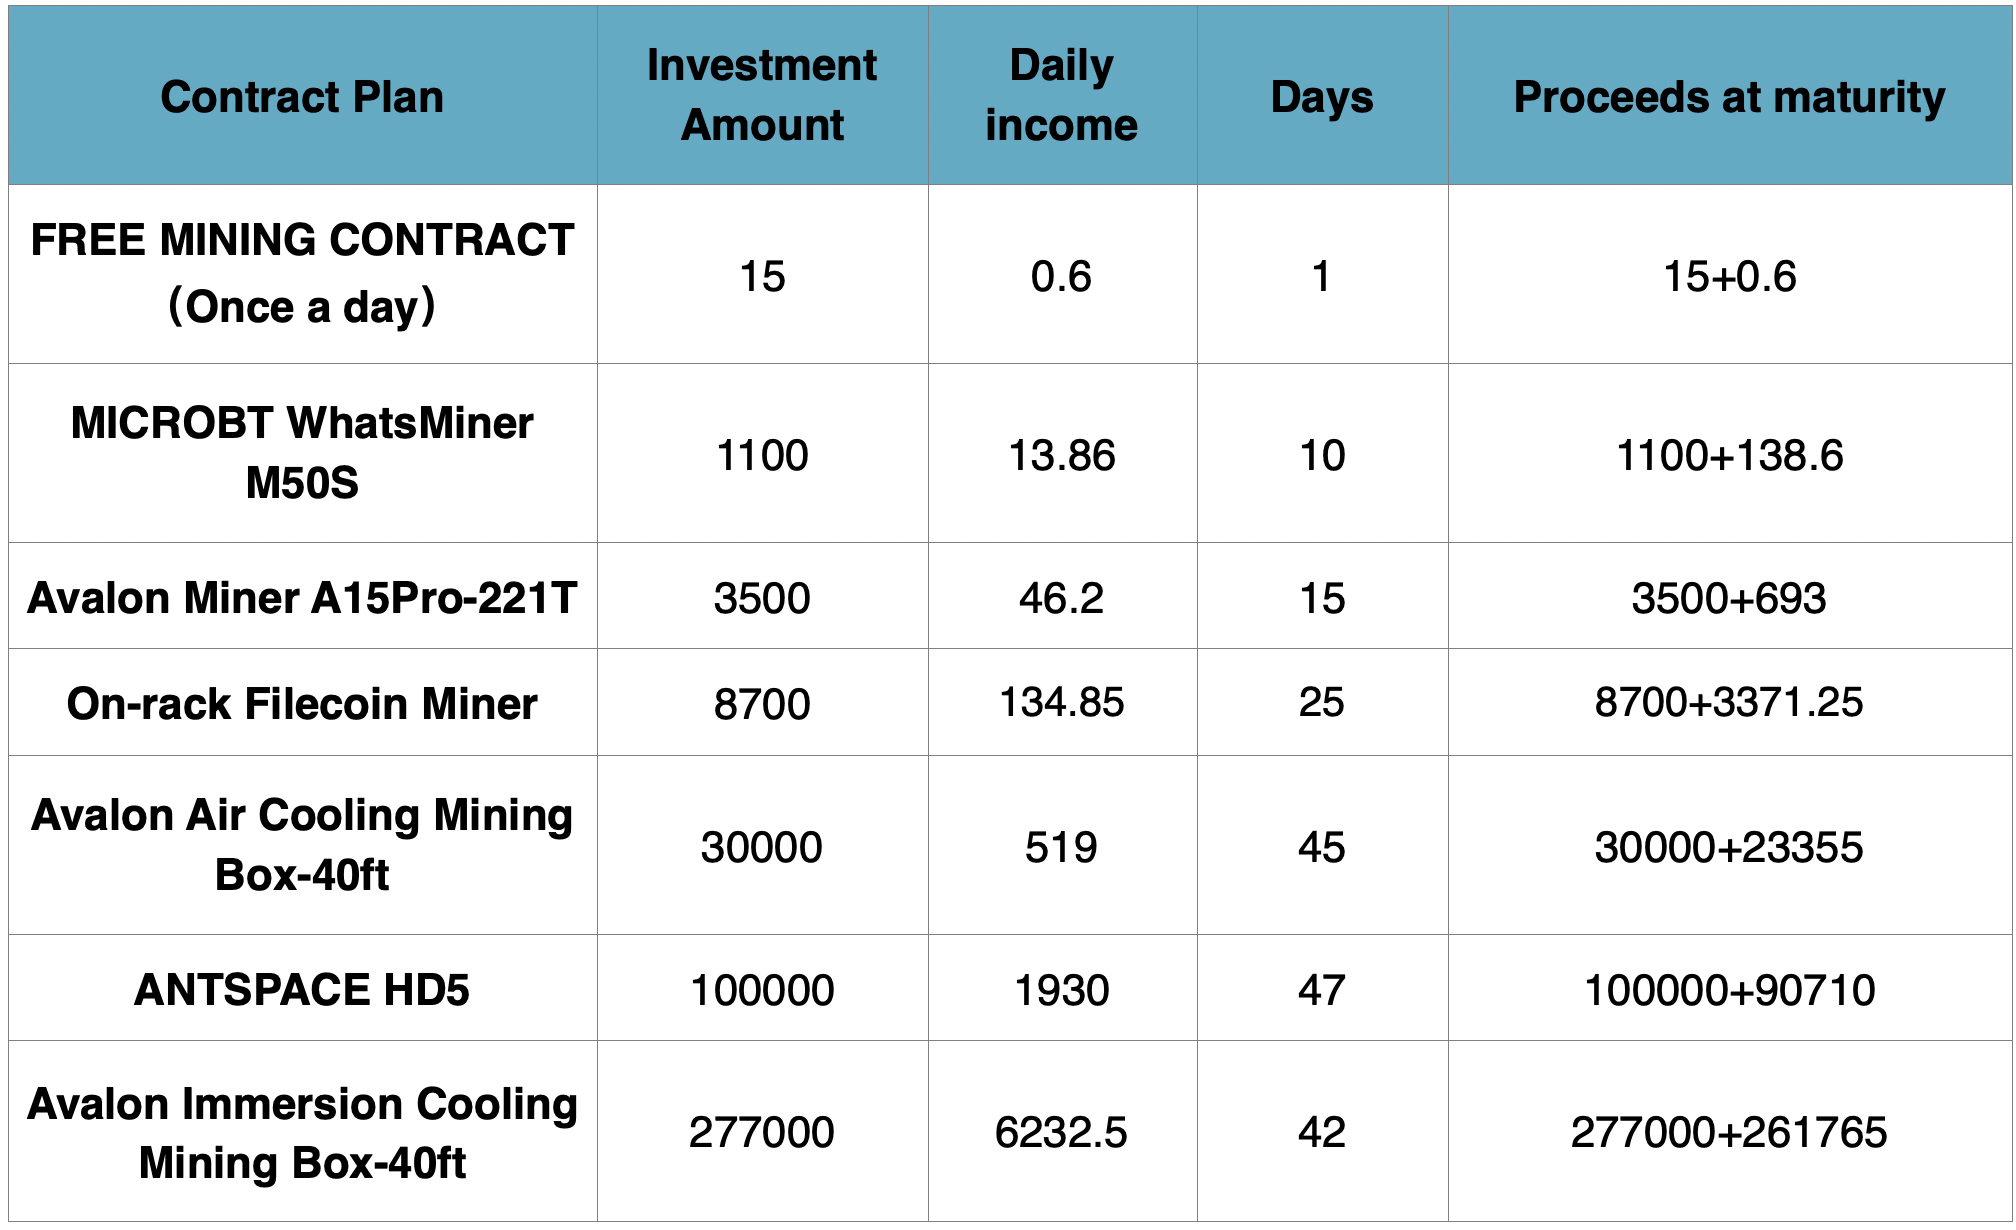Select the Days column header
The height and width of the screenshot is (1230, 2016).
click(1321, 97)
